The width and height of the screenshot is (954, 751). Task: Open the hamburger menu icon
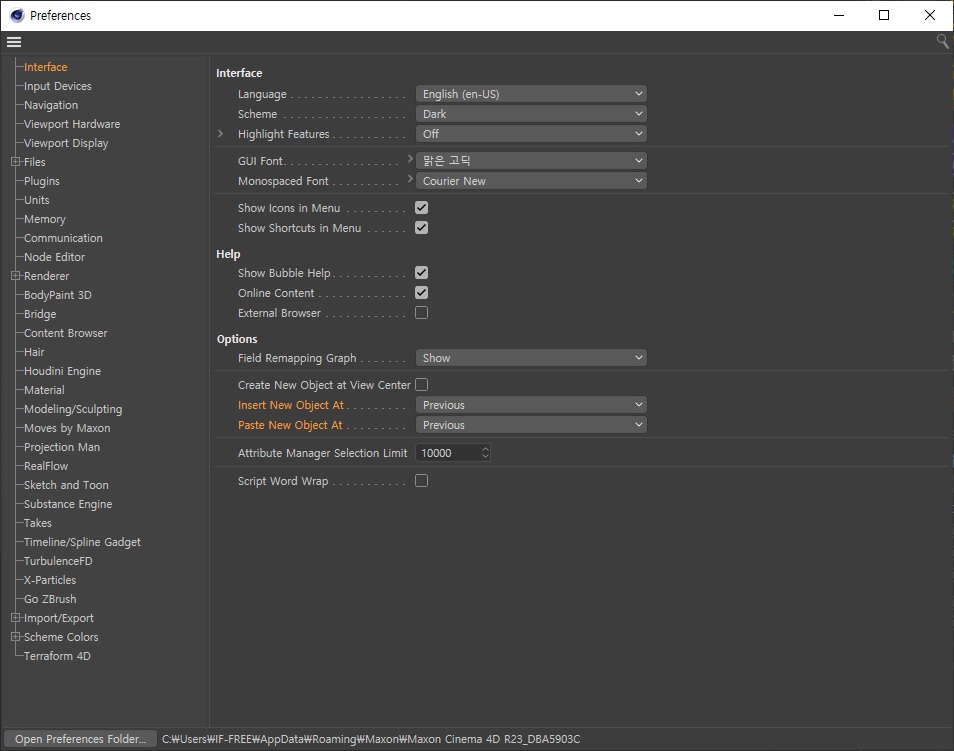(13, 42)
